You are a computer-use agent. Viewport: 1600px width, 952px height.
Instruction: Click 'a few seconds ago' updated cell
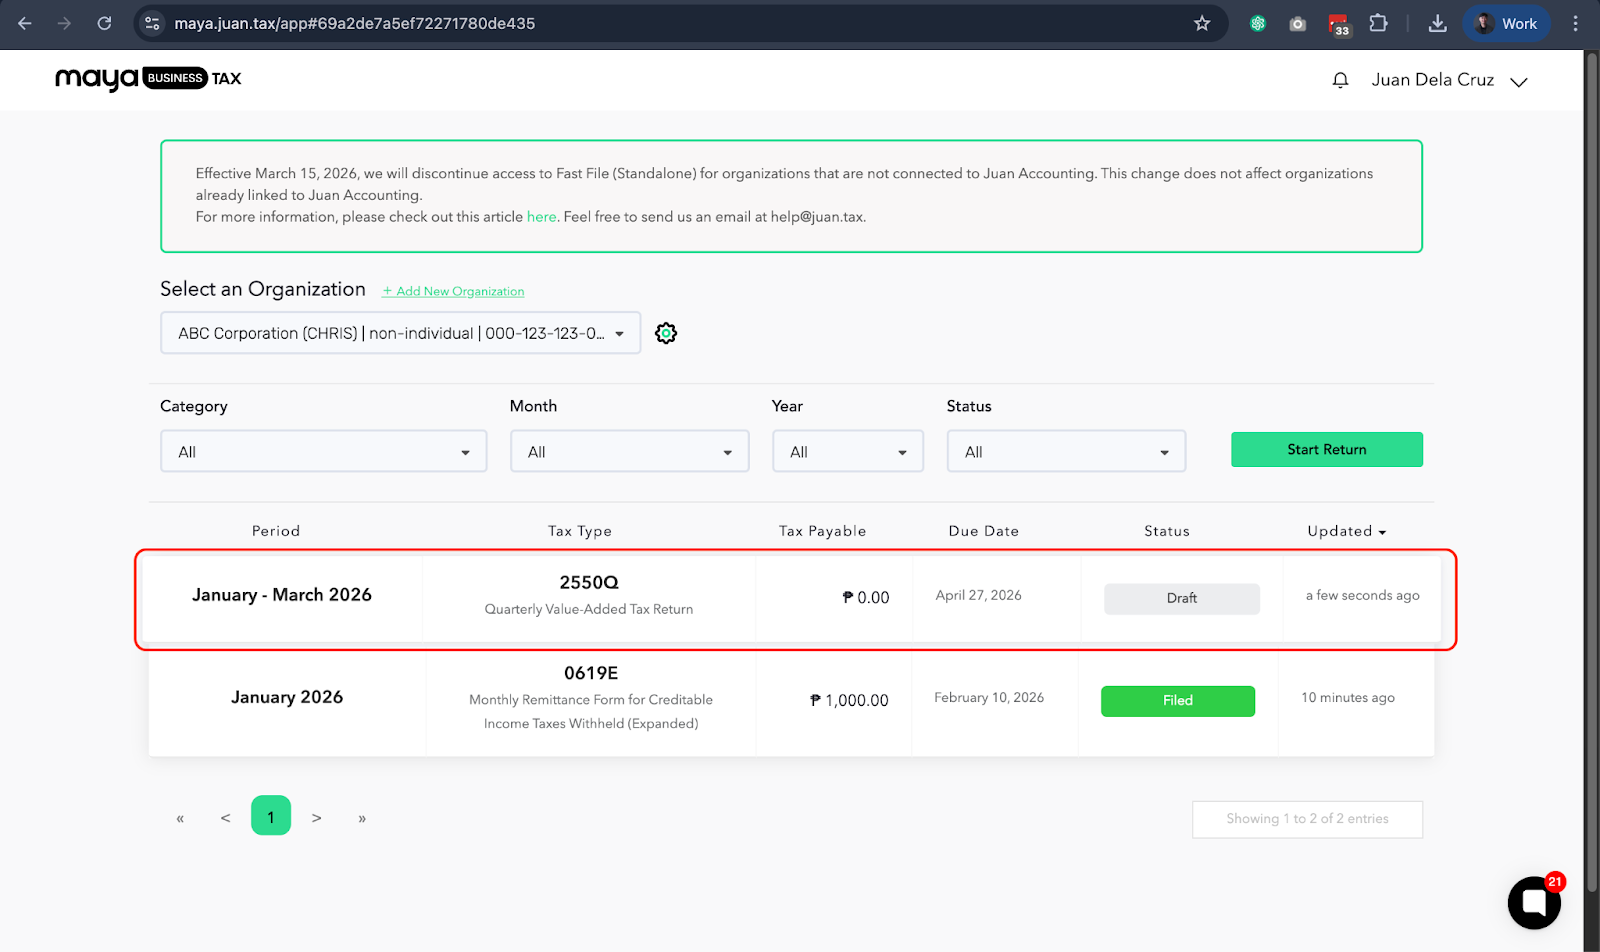pos(1362,595)
